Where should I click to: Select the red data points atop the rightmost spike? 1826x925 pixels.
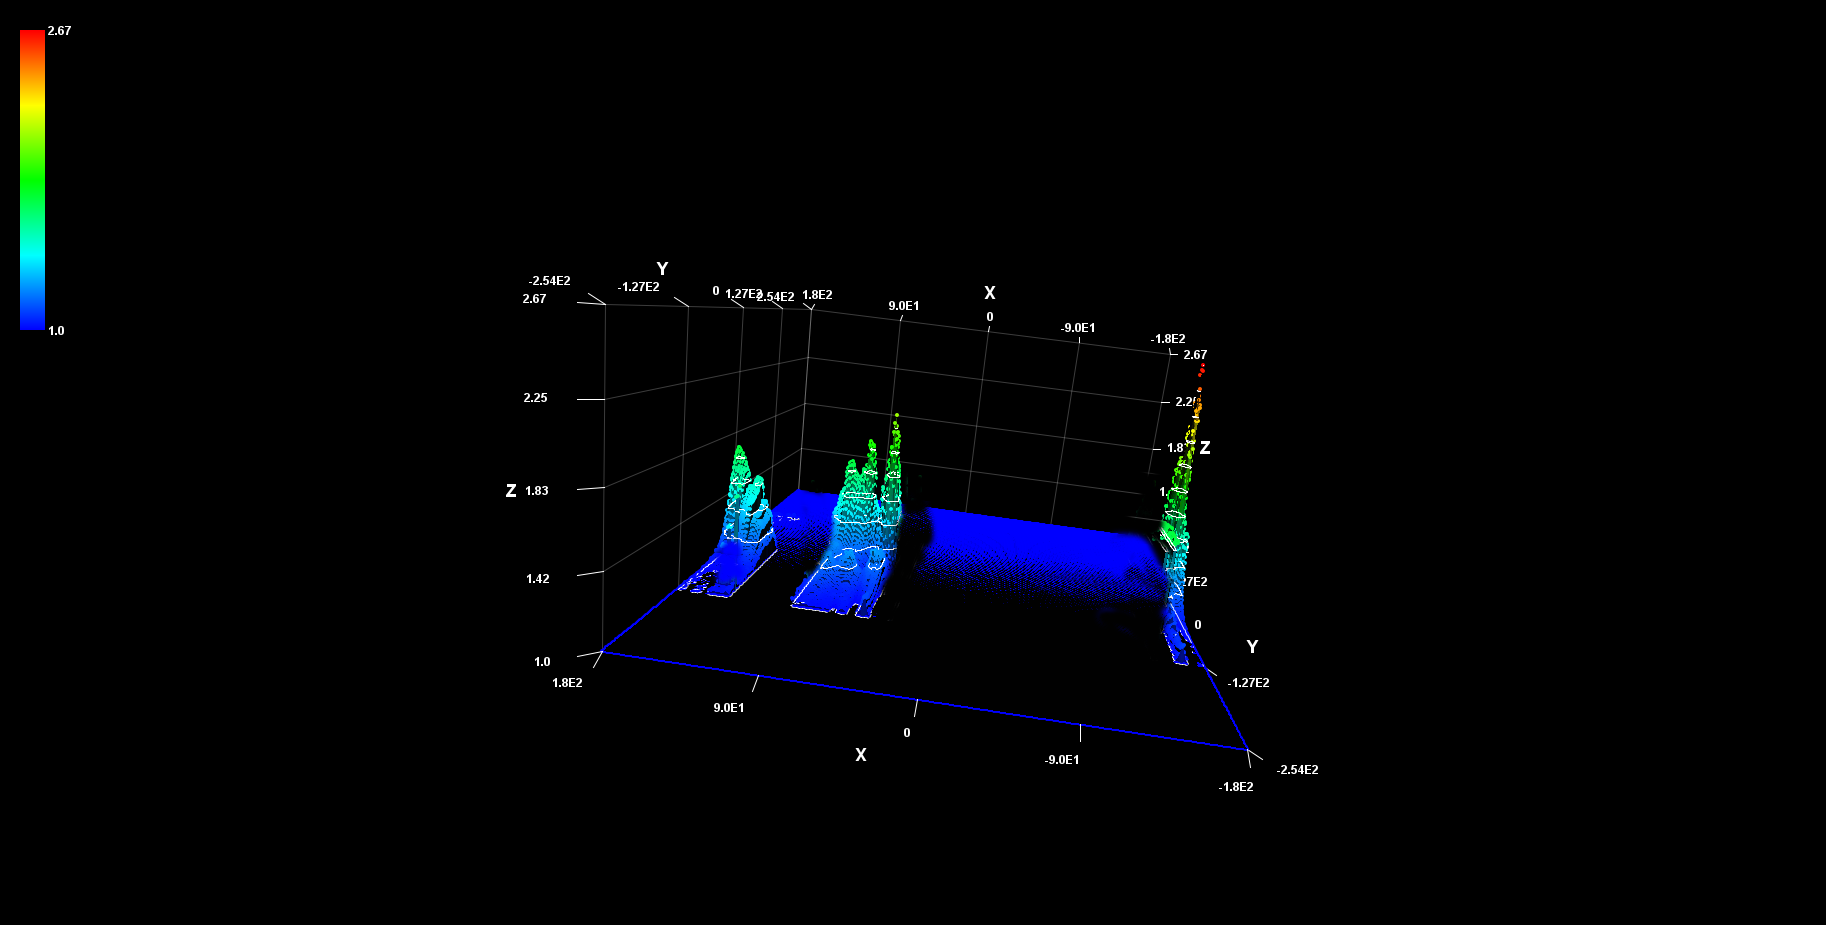(x=1201, y=370)
